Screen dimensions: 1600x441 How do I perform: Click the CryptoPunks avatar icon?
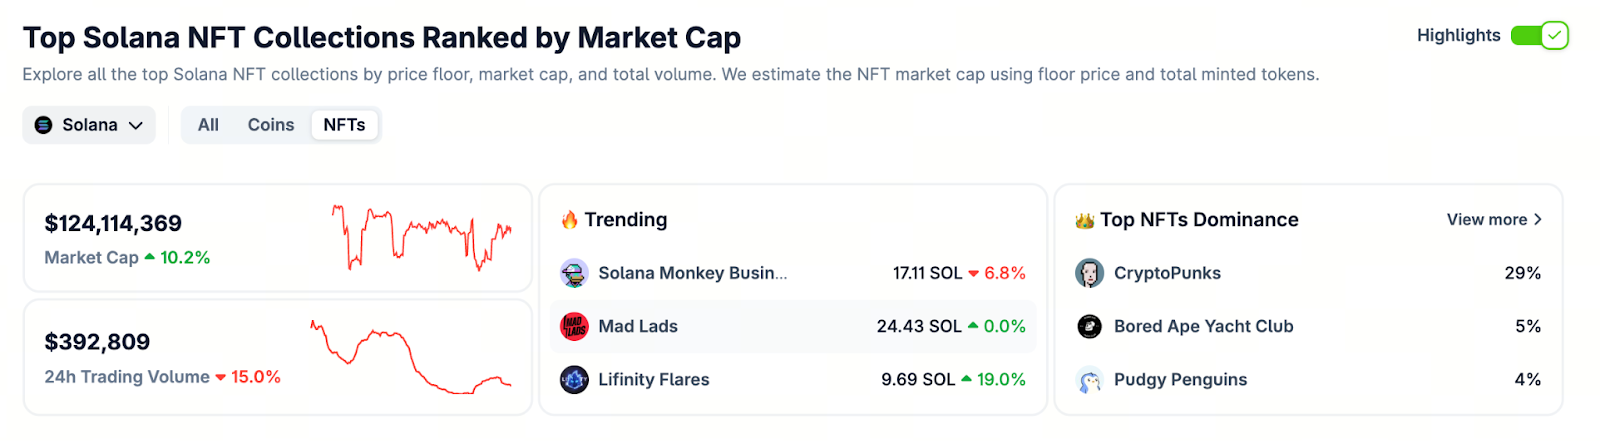(x=1089, y=273)
